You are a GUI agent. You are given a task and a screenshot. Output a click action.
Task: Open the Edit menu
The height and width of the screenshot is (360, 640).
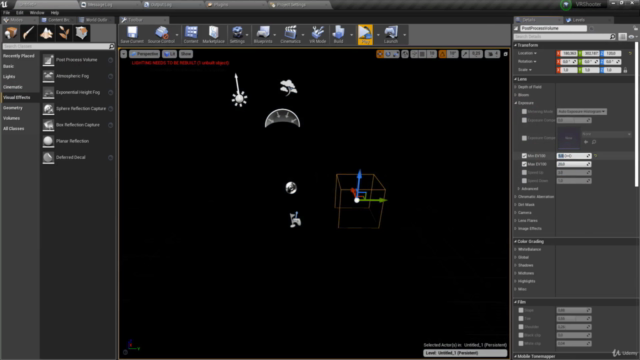tap(20, 13)
